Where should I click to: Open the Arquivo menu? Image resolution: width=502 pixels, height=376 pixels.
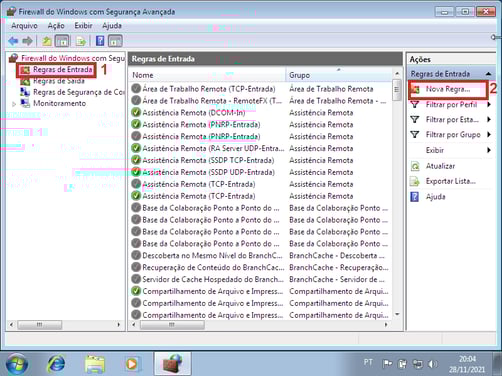(x=24, y=26)
